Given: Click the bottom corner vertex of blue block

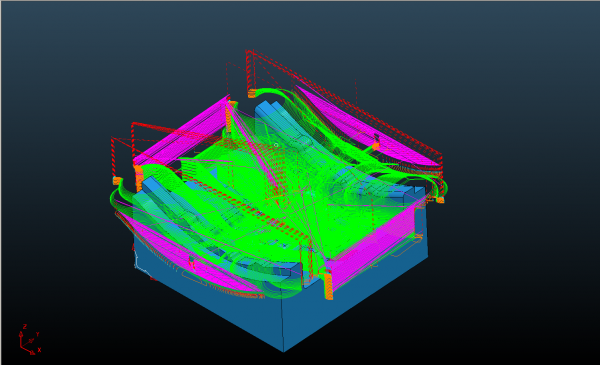Looking at the screenshot, I should click(284, 350).
